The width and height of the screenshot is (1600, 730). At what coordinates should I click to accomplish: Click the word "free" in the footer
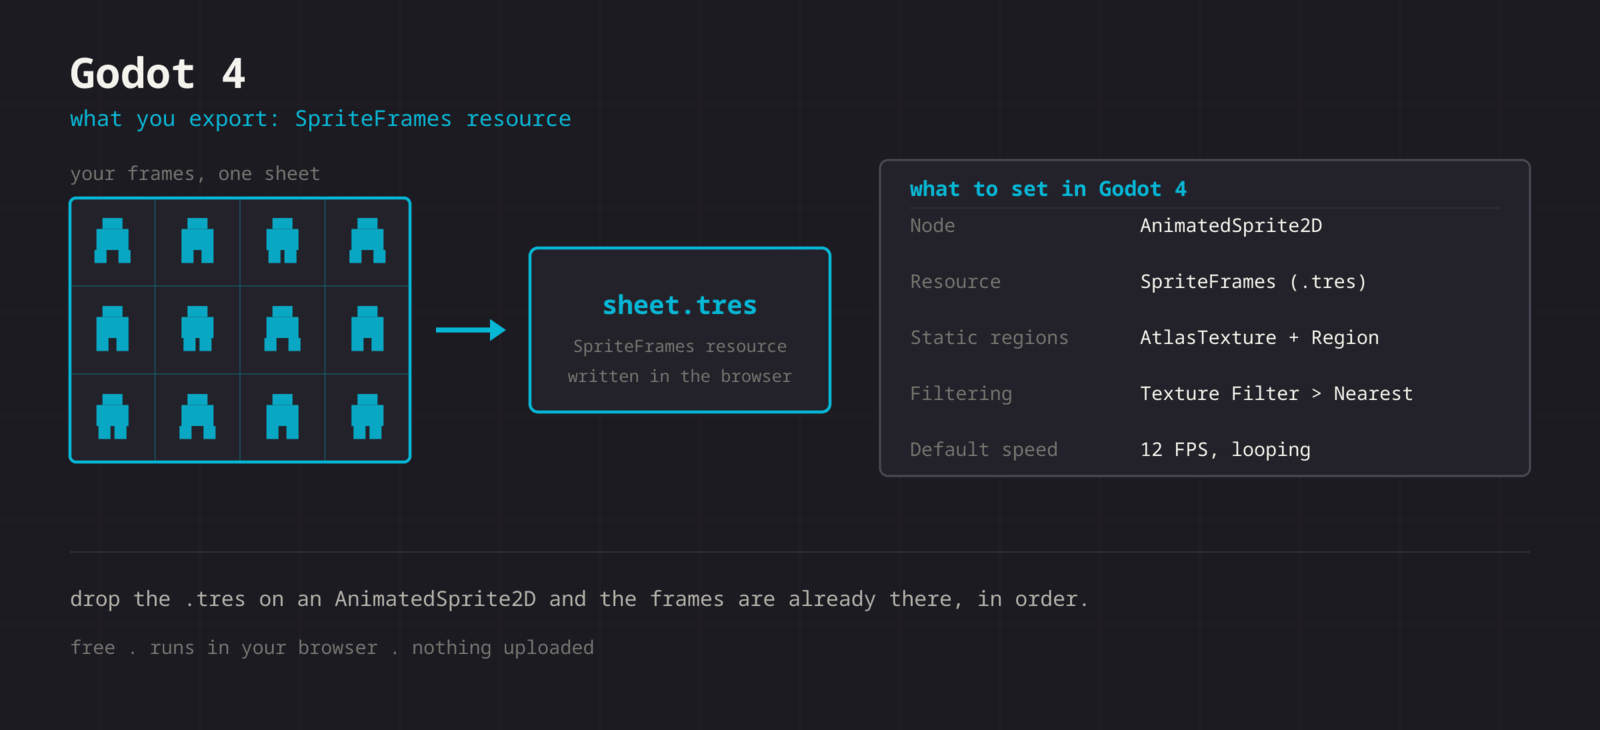pyautogui.click(x=93, y=648)
